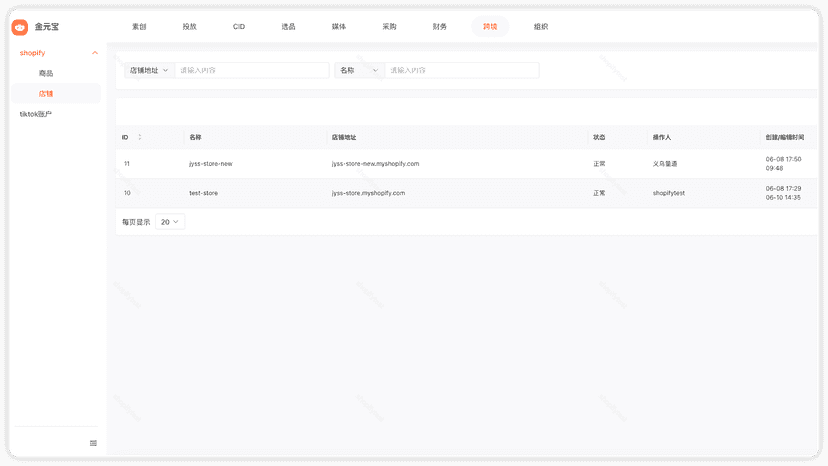828x466 pixels.
Task: Click the sidebar collapse icon at bottom
Action: (x=93, y=443)
